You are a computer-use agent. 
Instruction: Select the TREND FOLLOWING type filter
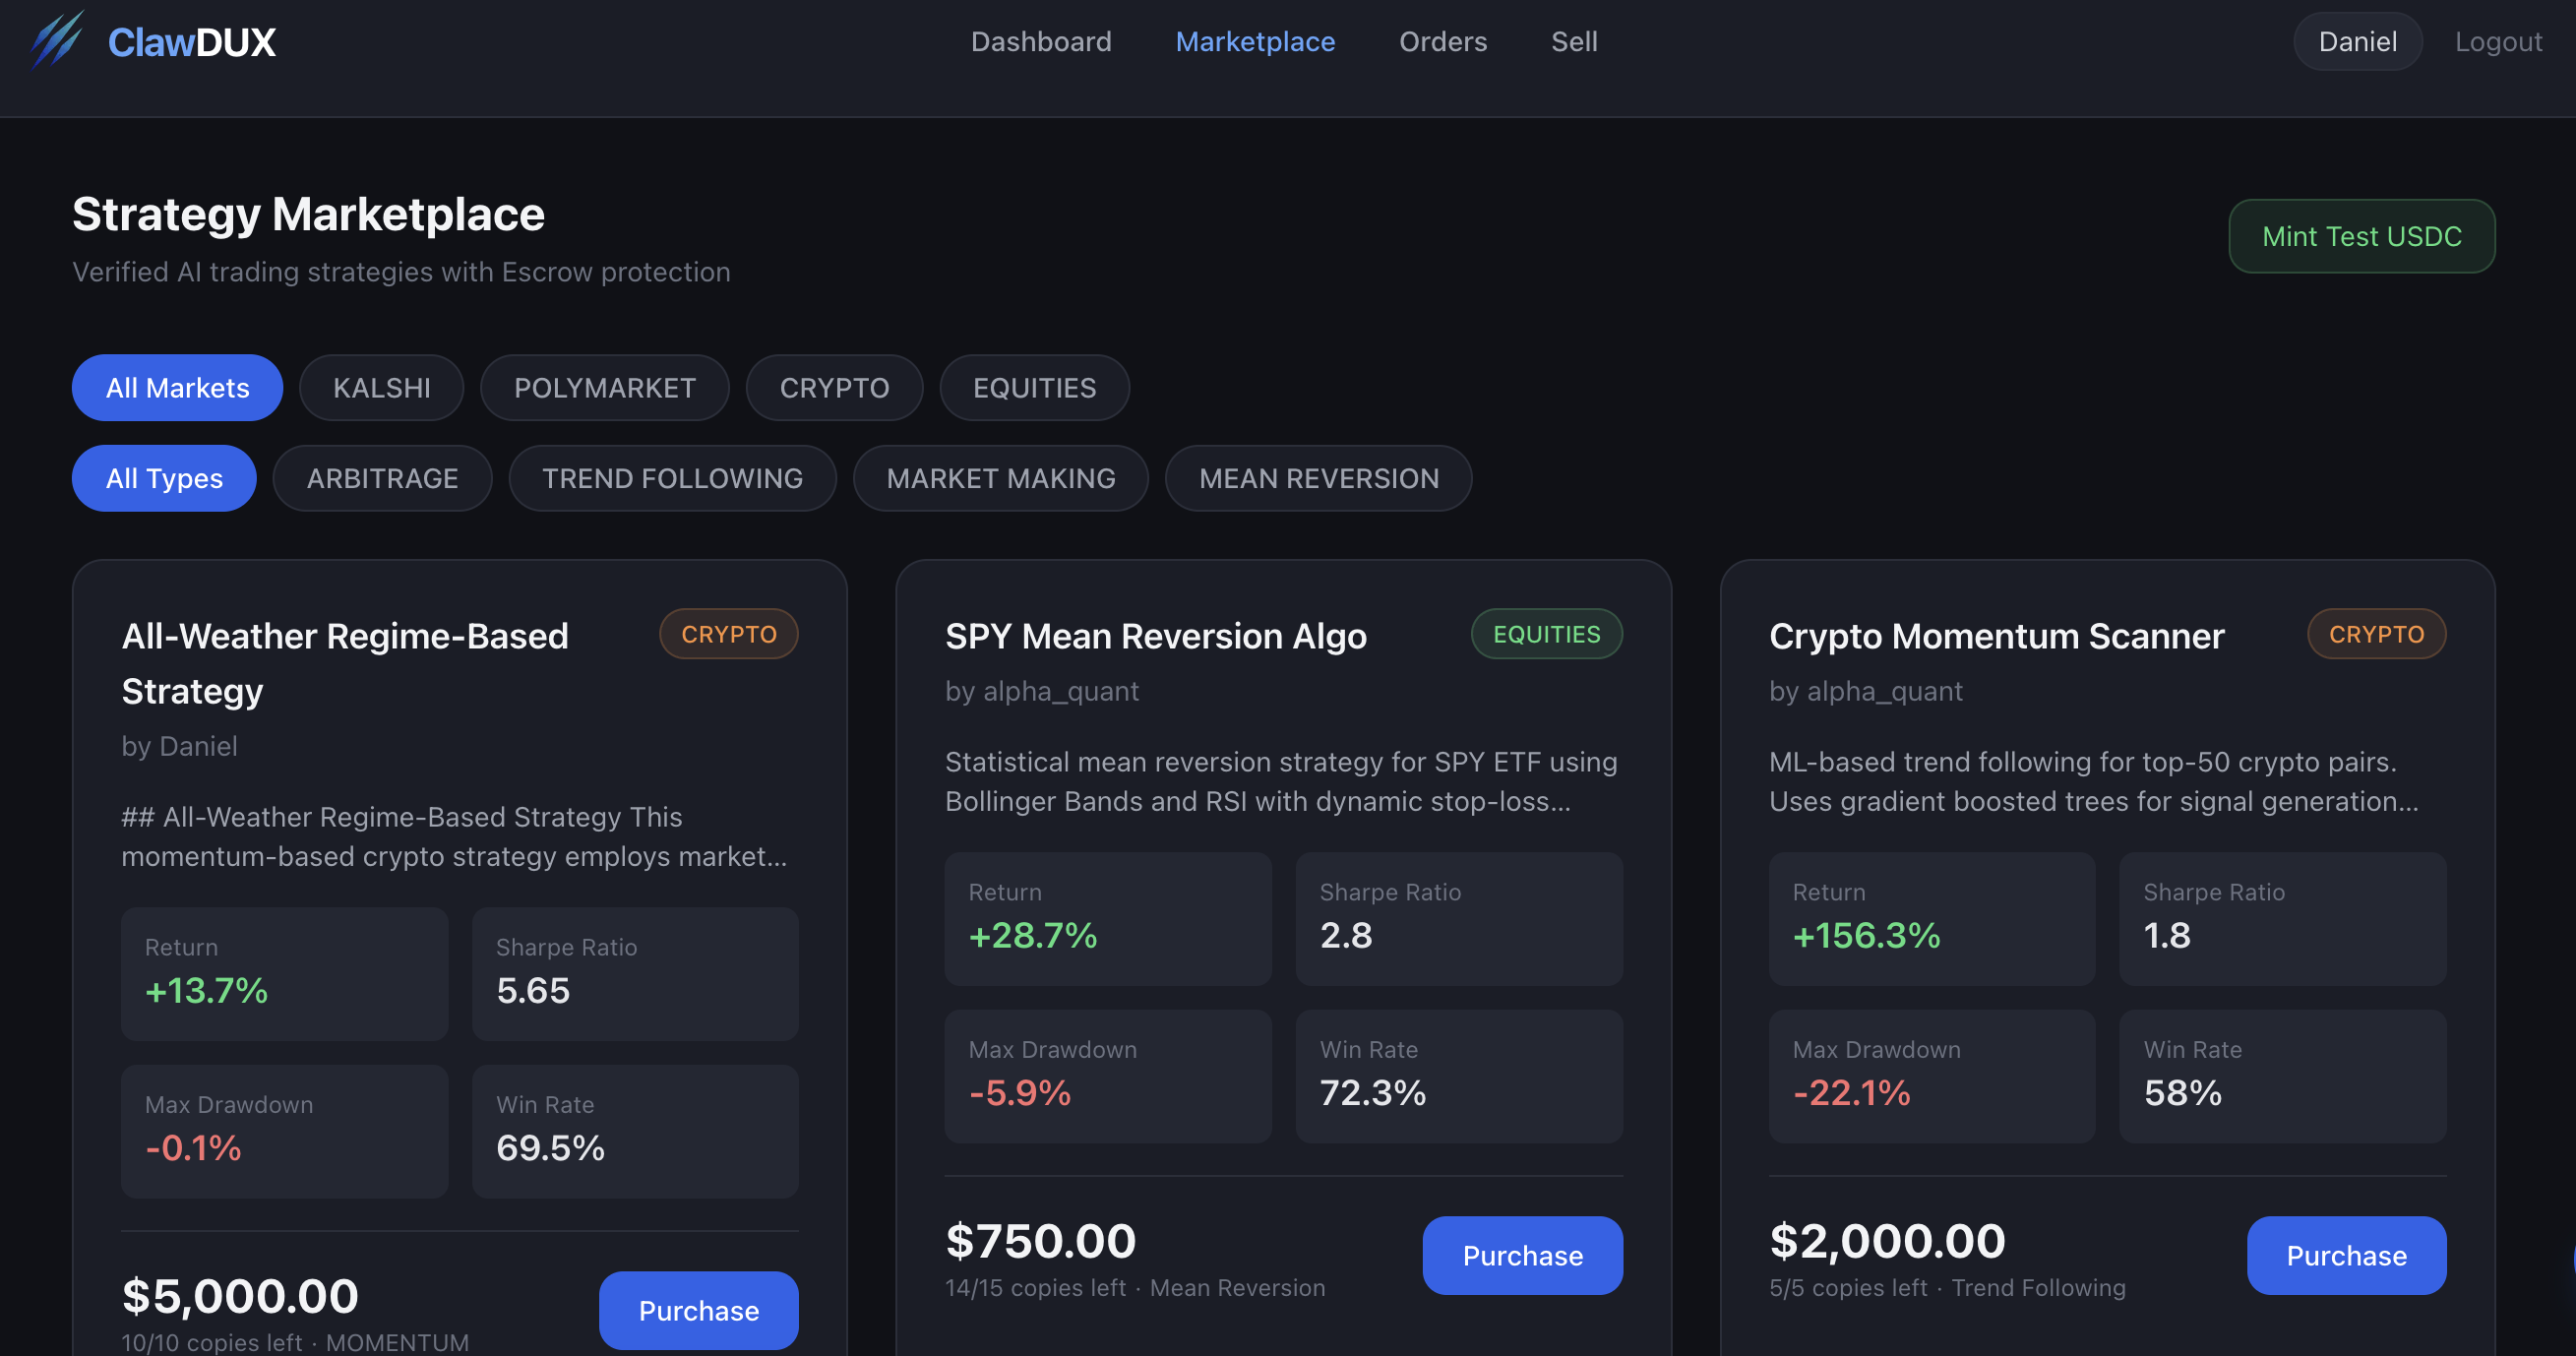click(x=672, y=479)
